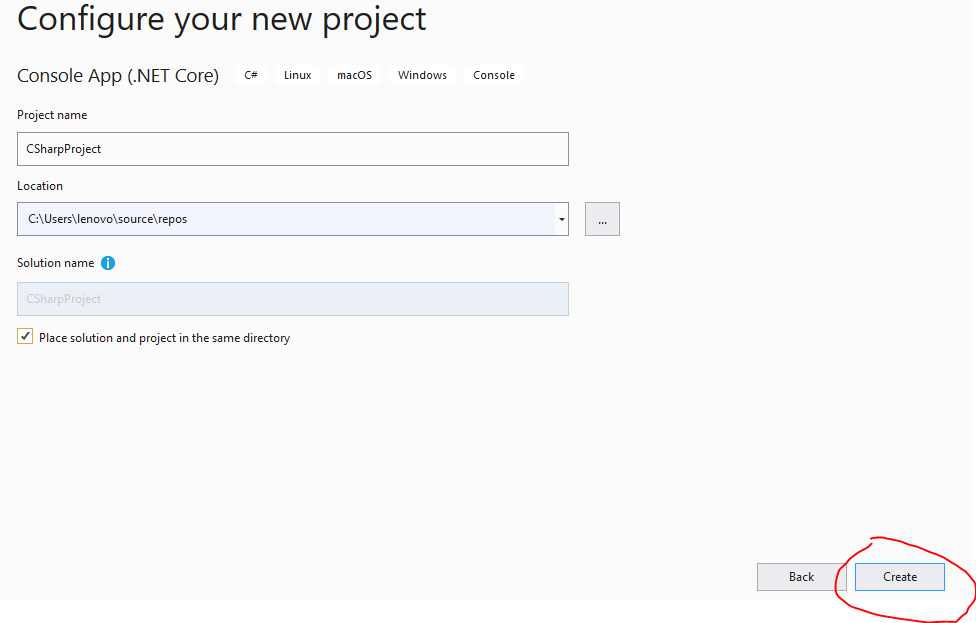This screenshot has width=976, height=623.
Task: Click the 'Configure your new project' heading
Action: [222, 19]
